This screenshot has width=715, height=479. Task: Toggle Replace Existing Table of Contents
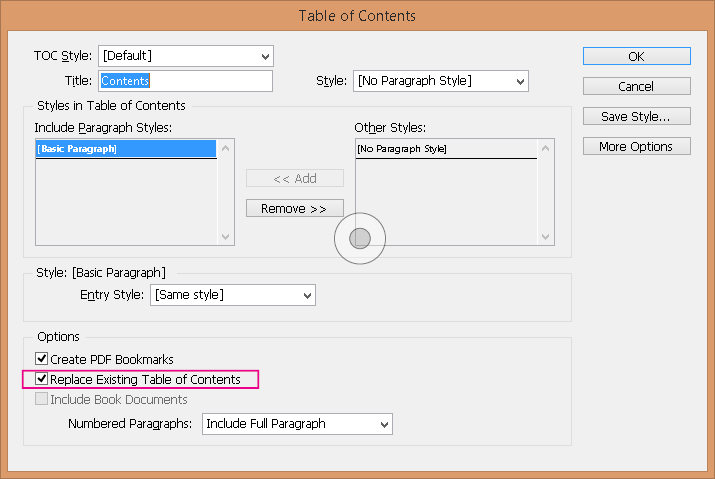pos(41,379)
